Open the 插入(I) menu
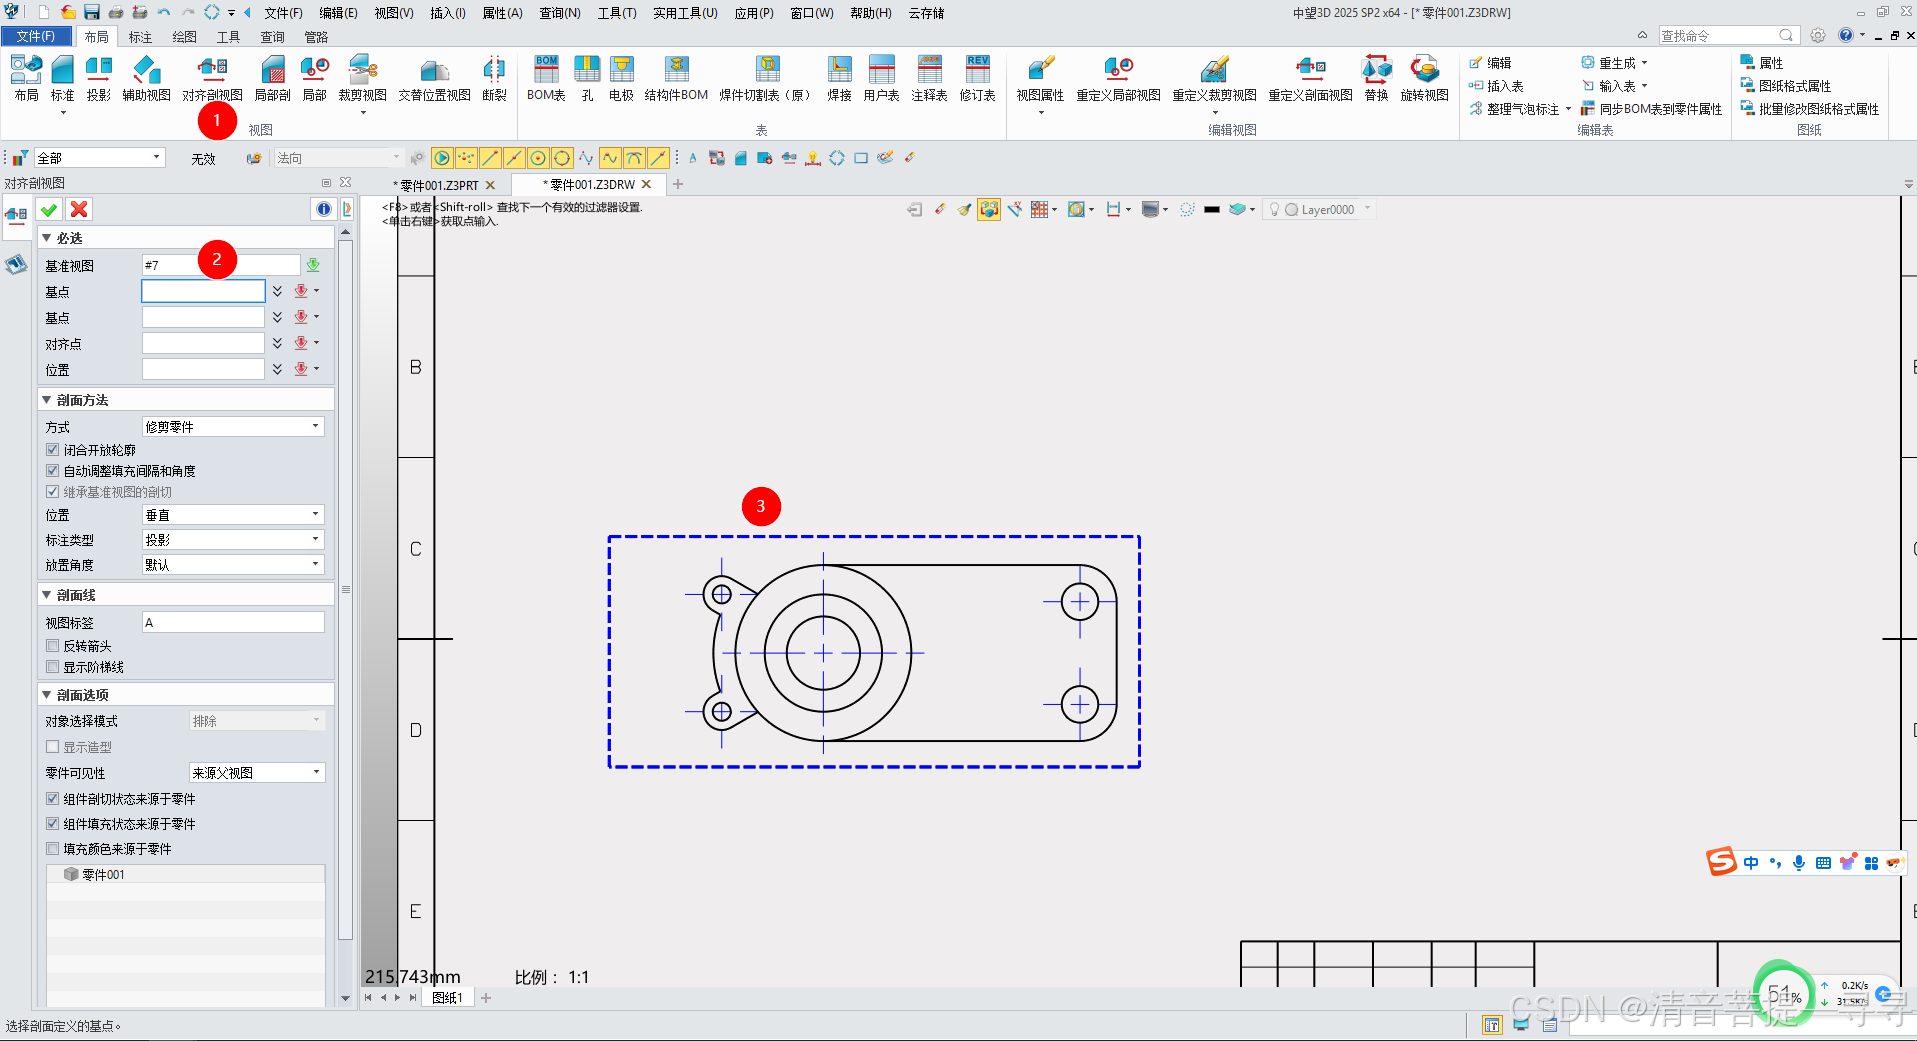This screenshot has width=1917, height=1041. point(448,13)
